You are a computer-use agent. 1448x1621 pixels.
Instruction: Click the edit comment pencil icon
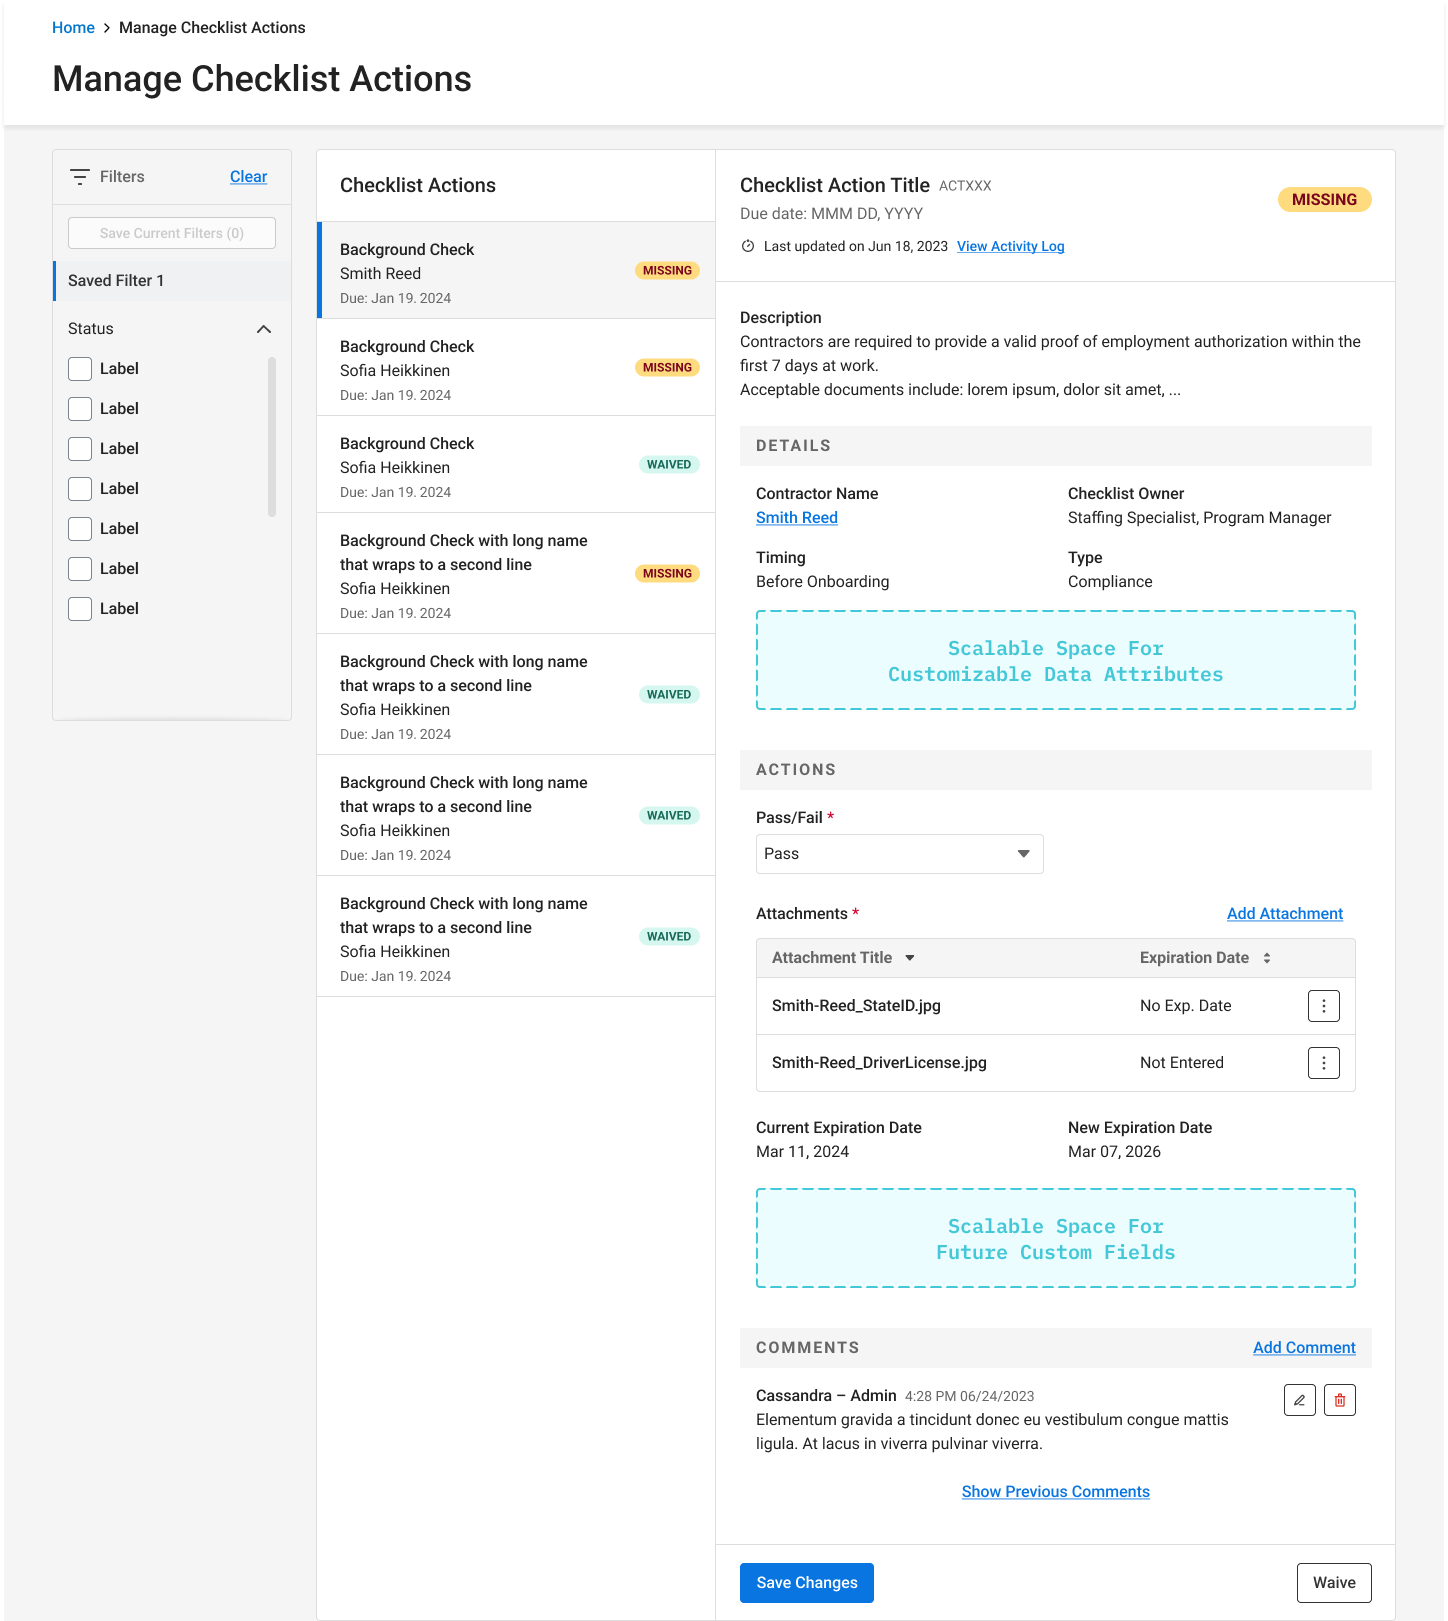coord(1299,1400)
